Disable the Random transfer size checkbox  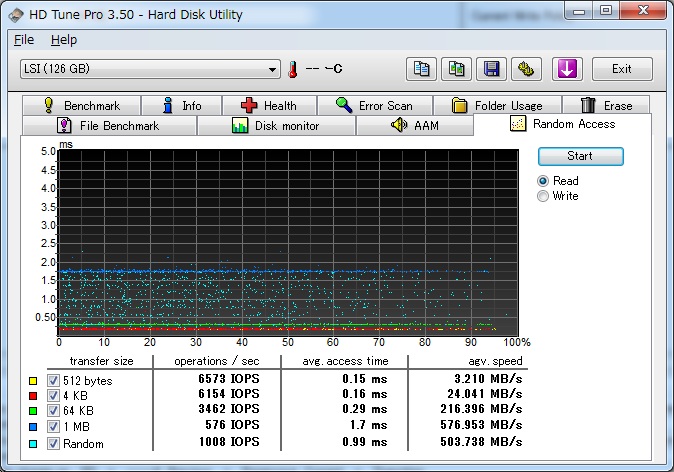[x=54, y=443]
